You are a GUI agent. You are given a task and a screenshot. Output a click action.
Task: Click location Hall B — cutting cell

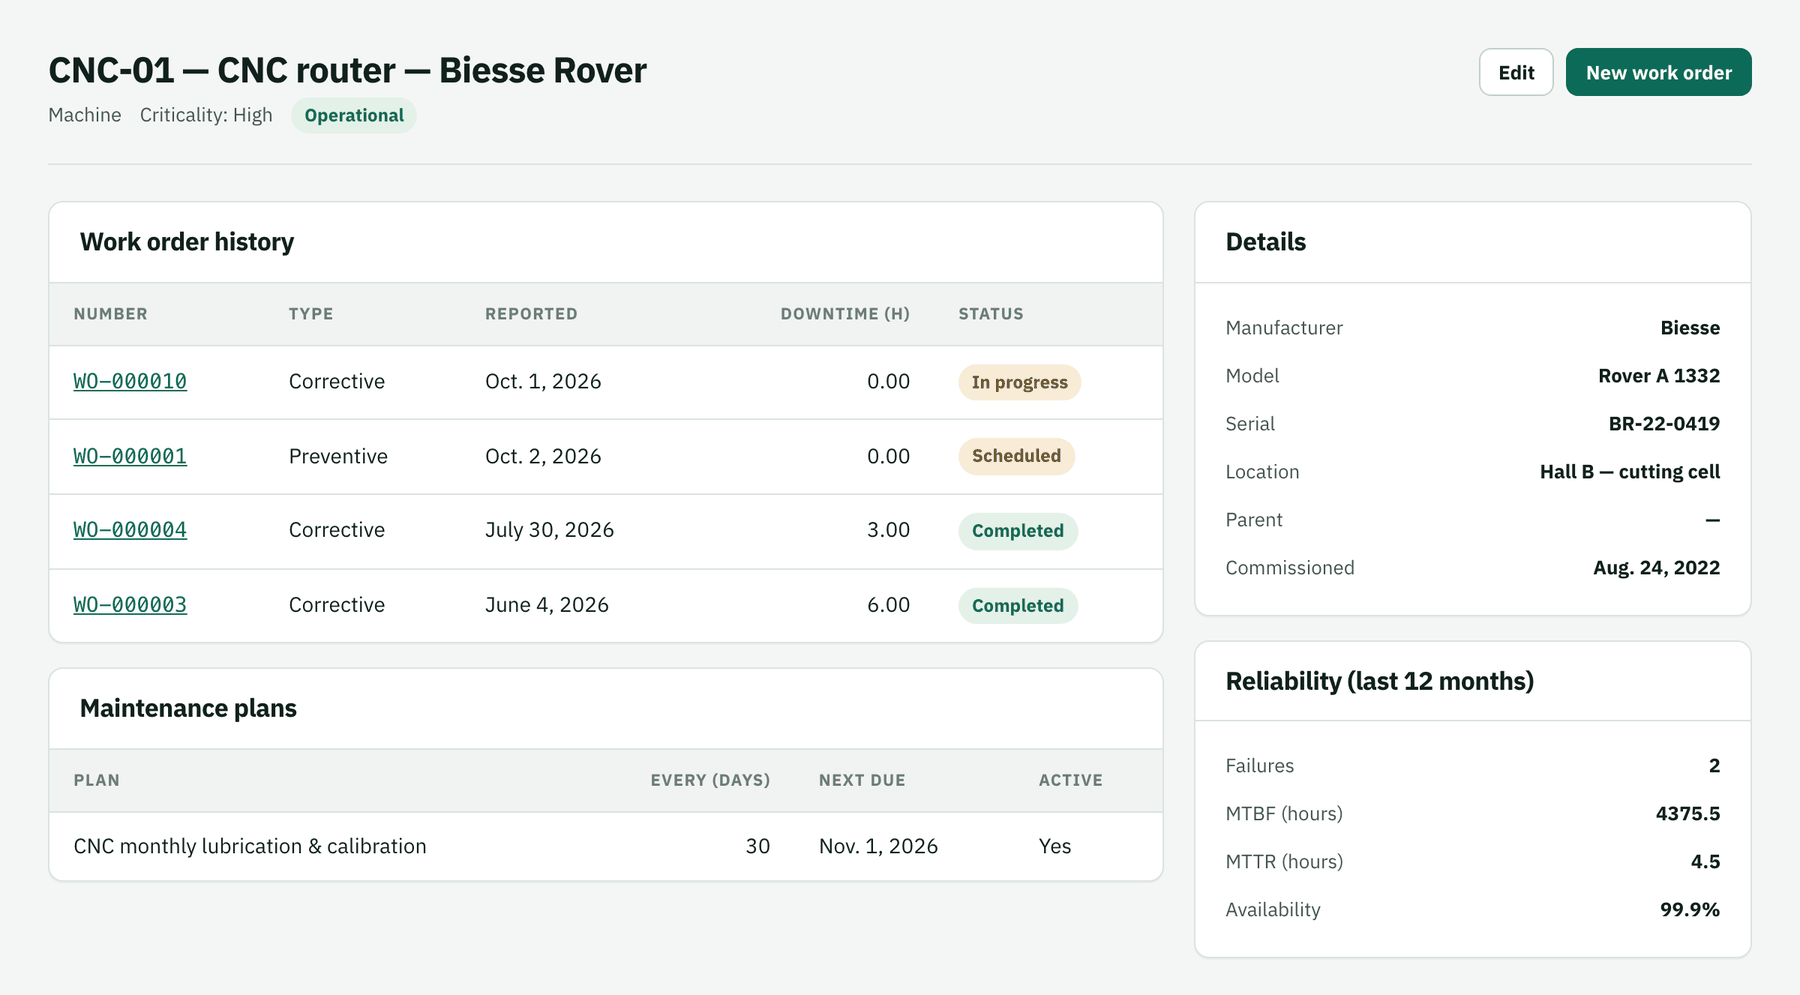pos(1630,472)
